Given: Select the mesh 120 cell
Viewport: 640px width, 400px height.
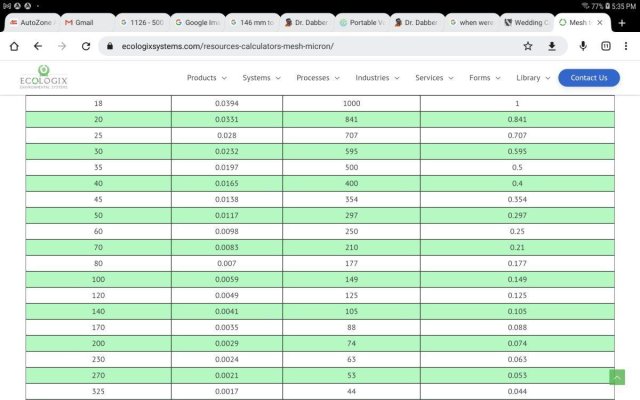Looking at the screenshot, I should pyautogui.click(x=98, y=295).
